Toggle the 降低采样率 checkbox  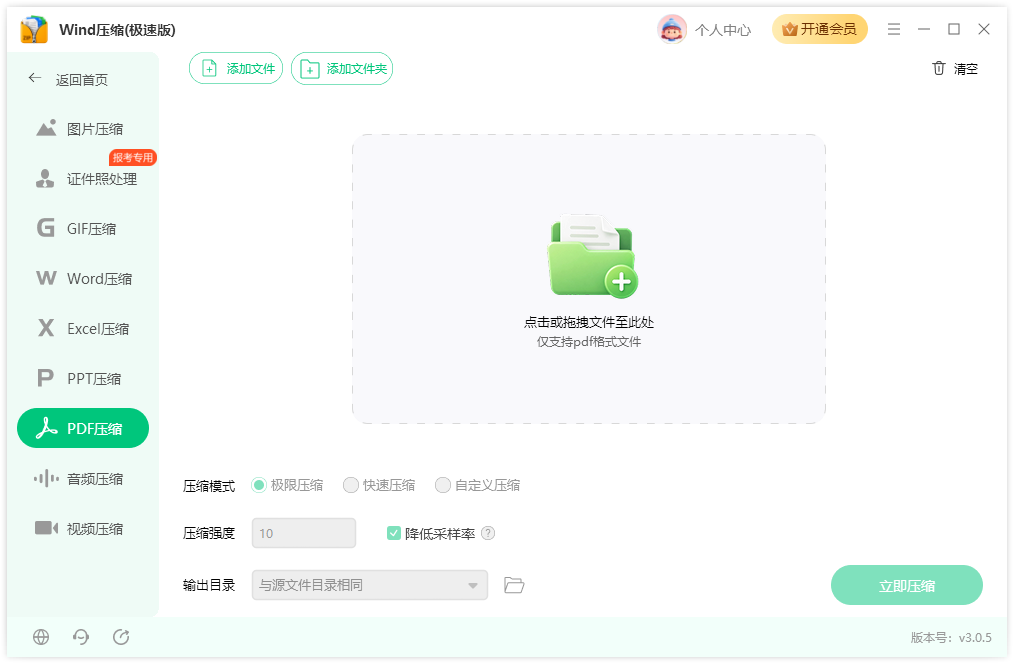point(393,533)
